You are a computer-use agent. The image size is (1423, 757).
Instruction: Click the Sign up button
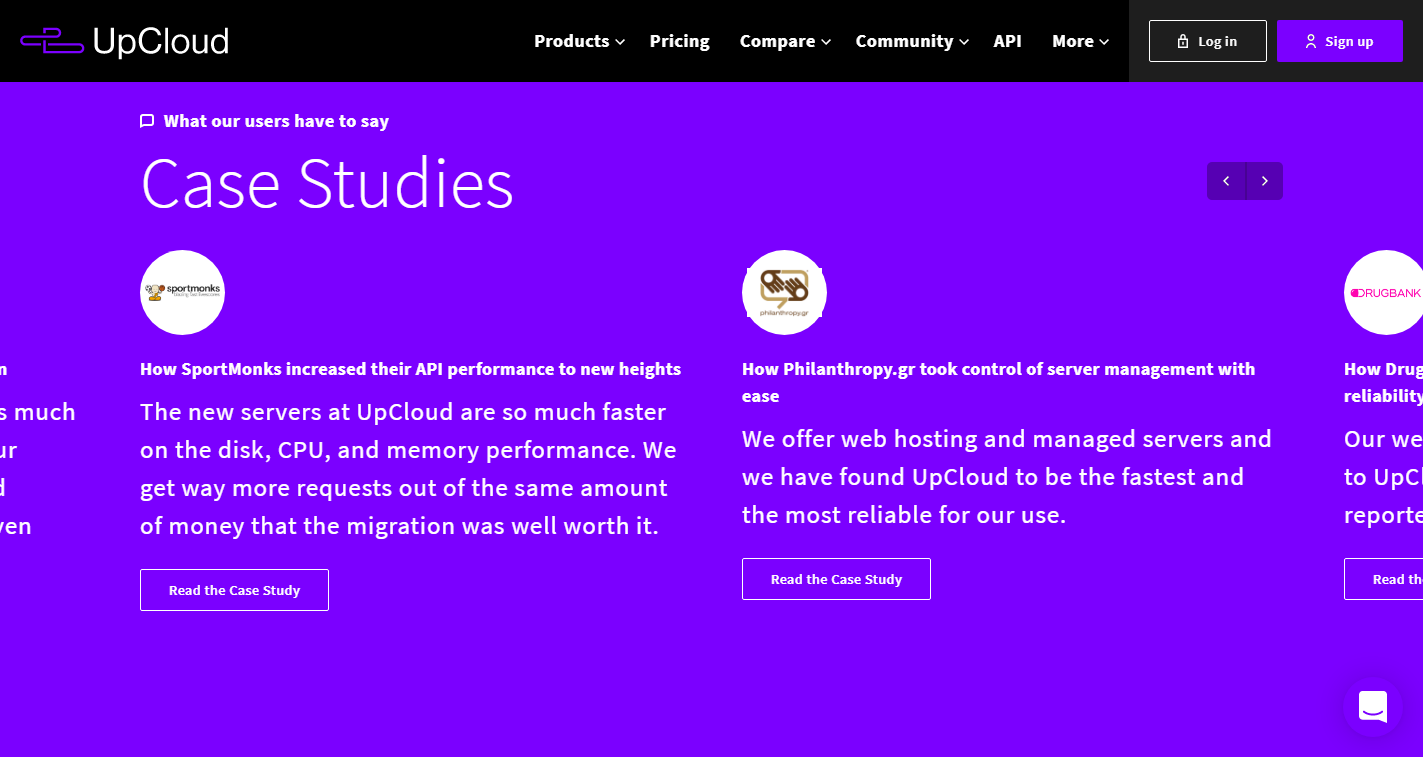tap(1339, 41)
